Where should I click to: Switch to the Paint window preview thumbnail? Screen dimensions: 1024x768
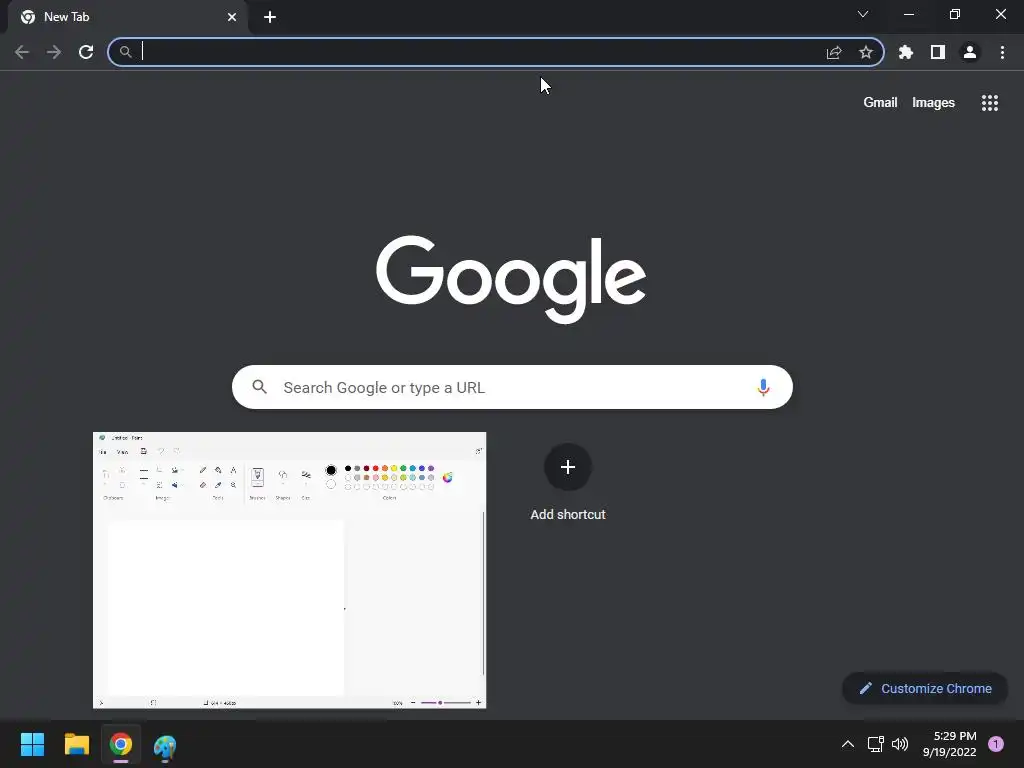pos(289,570)
